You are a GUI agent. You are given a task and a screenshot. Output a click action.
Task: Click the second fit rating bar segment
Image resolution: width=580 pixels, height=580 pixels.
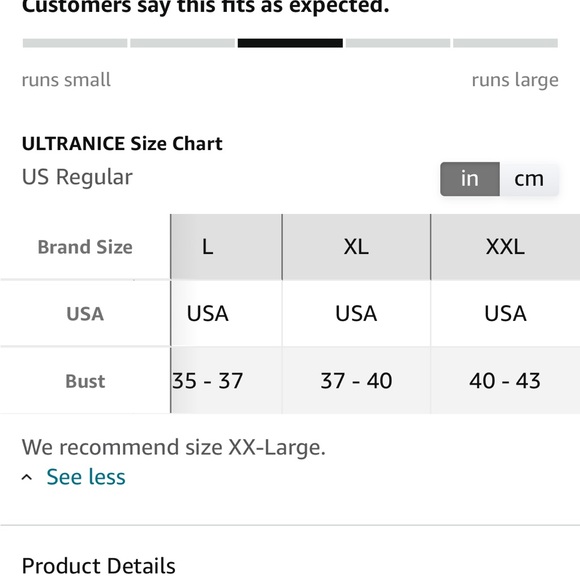(182, 43)
